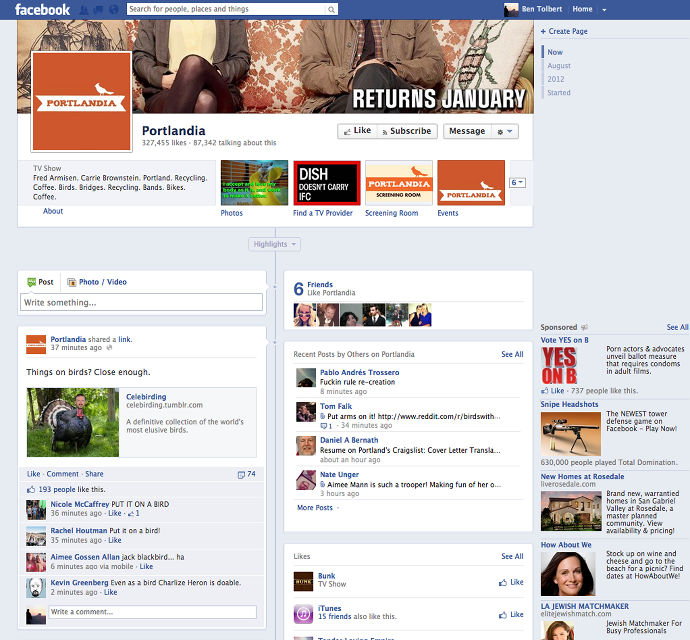Like the iTunes page
This screenshot has height=640, width=690.
pos(511,615)
